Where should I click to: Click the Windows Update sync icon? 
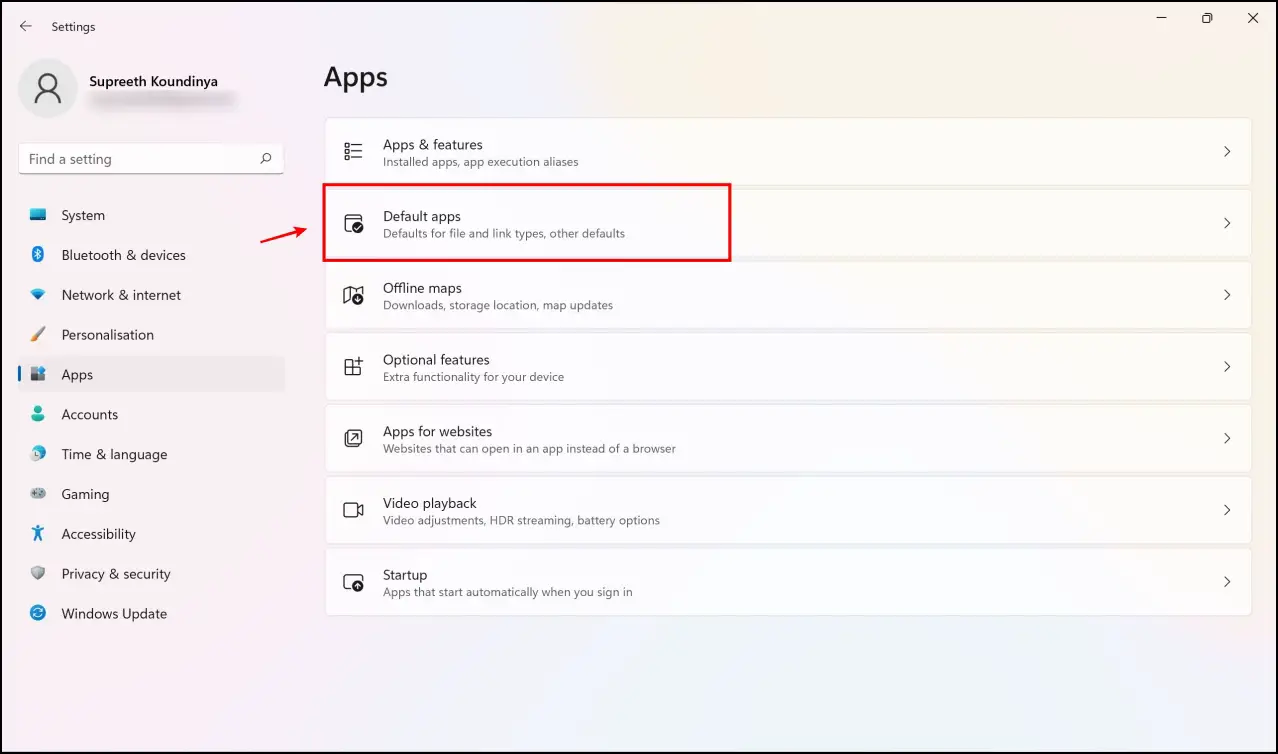[x=38, y=614]
